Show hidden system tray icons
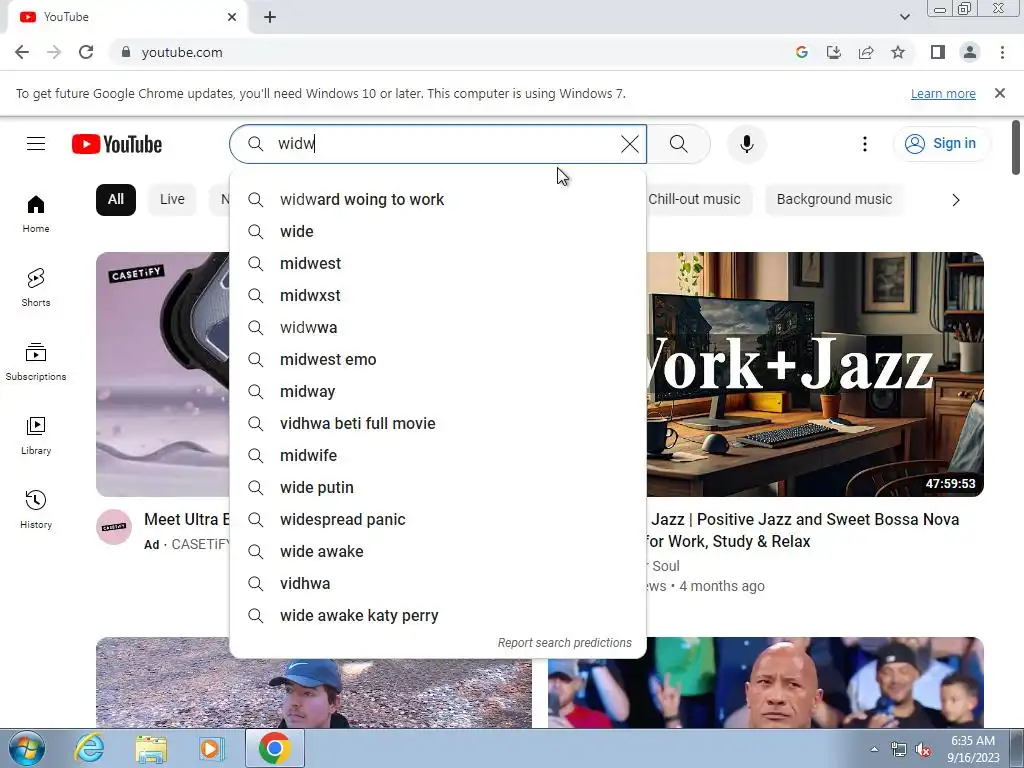 coord(874,749)
